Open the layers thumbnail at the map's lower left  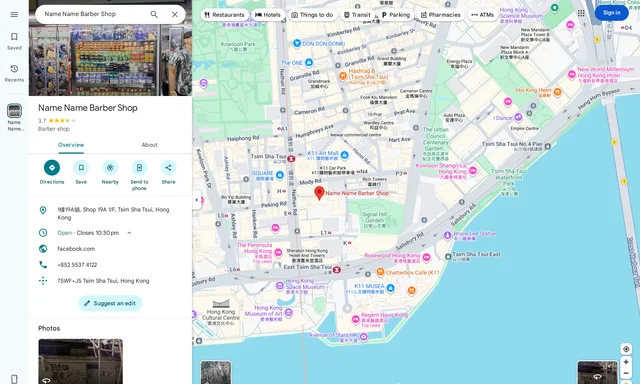216,372
